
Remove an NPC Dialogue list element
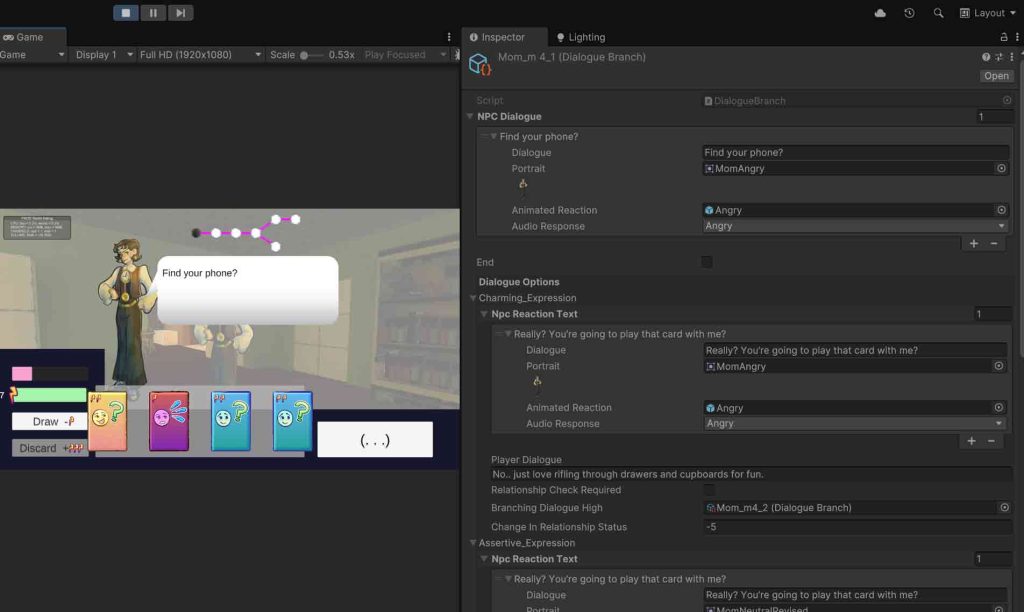click(x=993, y=244)
